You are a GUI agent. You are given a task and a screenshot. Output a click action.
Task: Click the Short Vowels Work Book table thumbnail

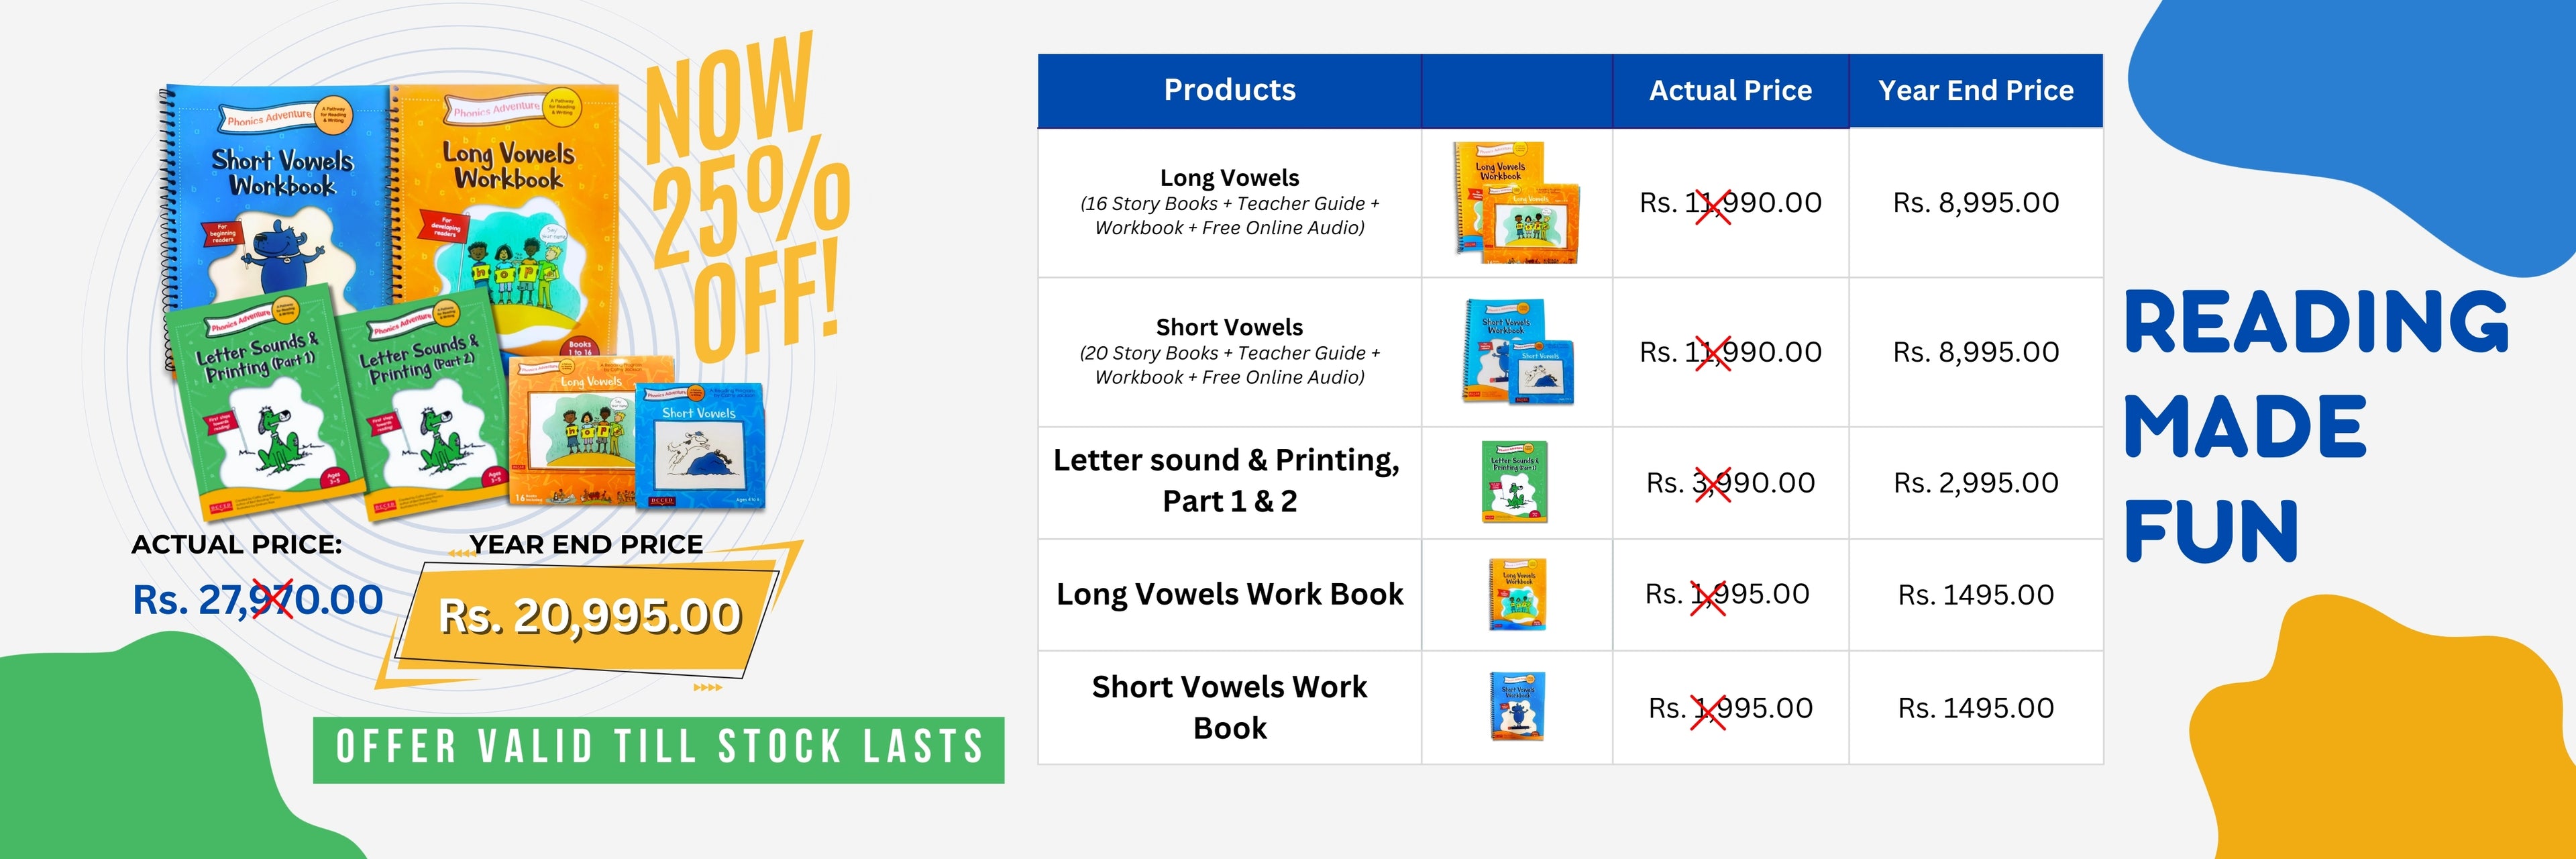coord(1517,707)
